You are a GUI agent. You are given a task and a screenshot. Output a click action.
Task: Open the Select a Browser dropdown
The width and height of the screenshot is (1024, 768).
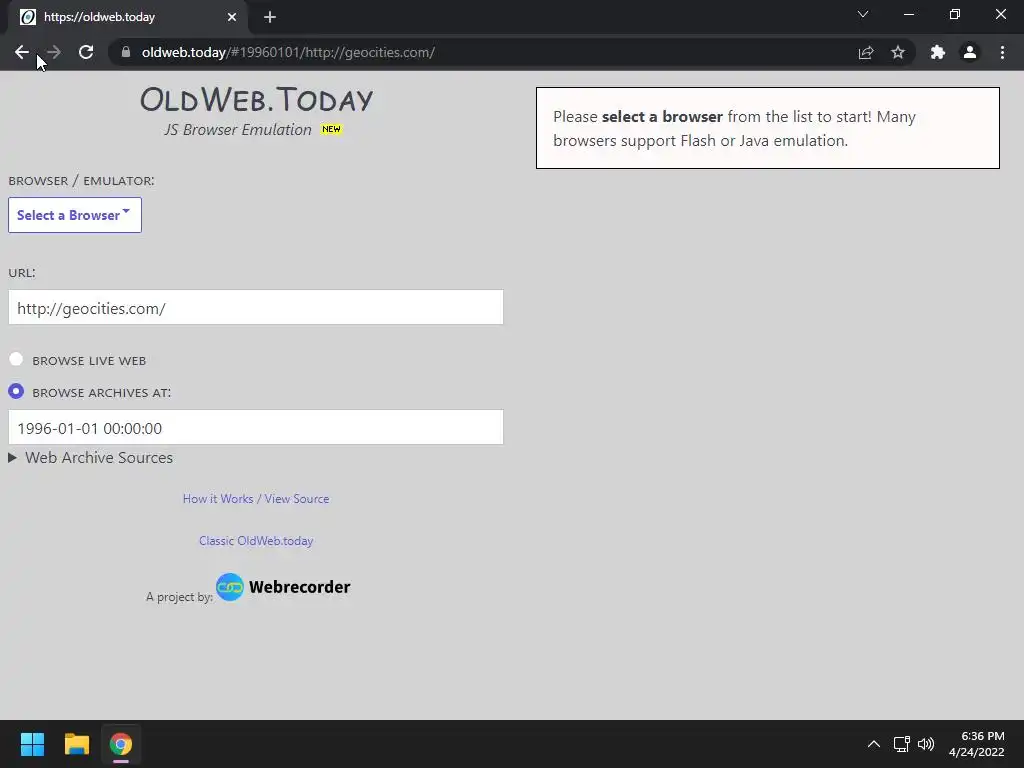click(74, 215)
